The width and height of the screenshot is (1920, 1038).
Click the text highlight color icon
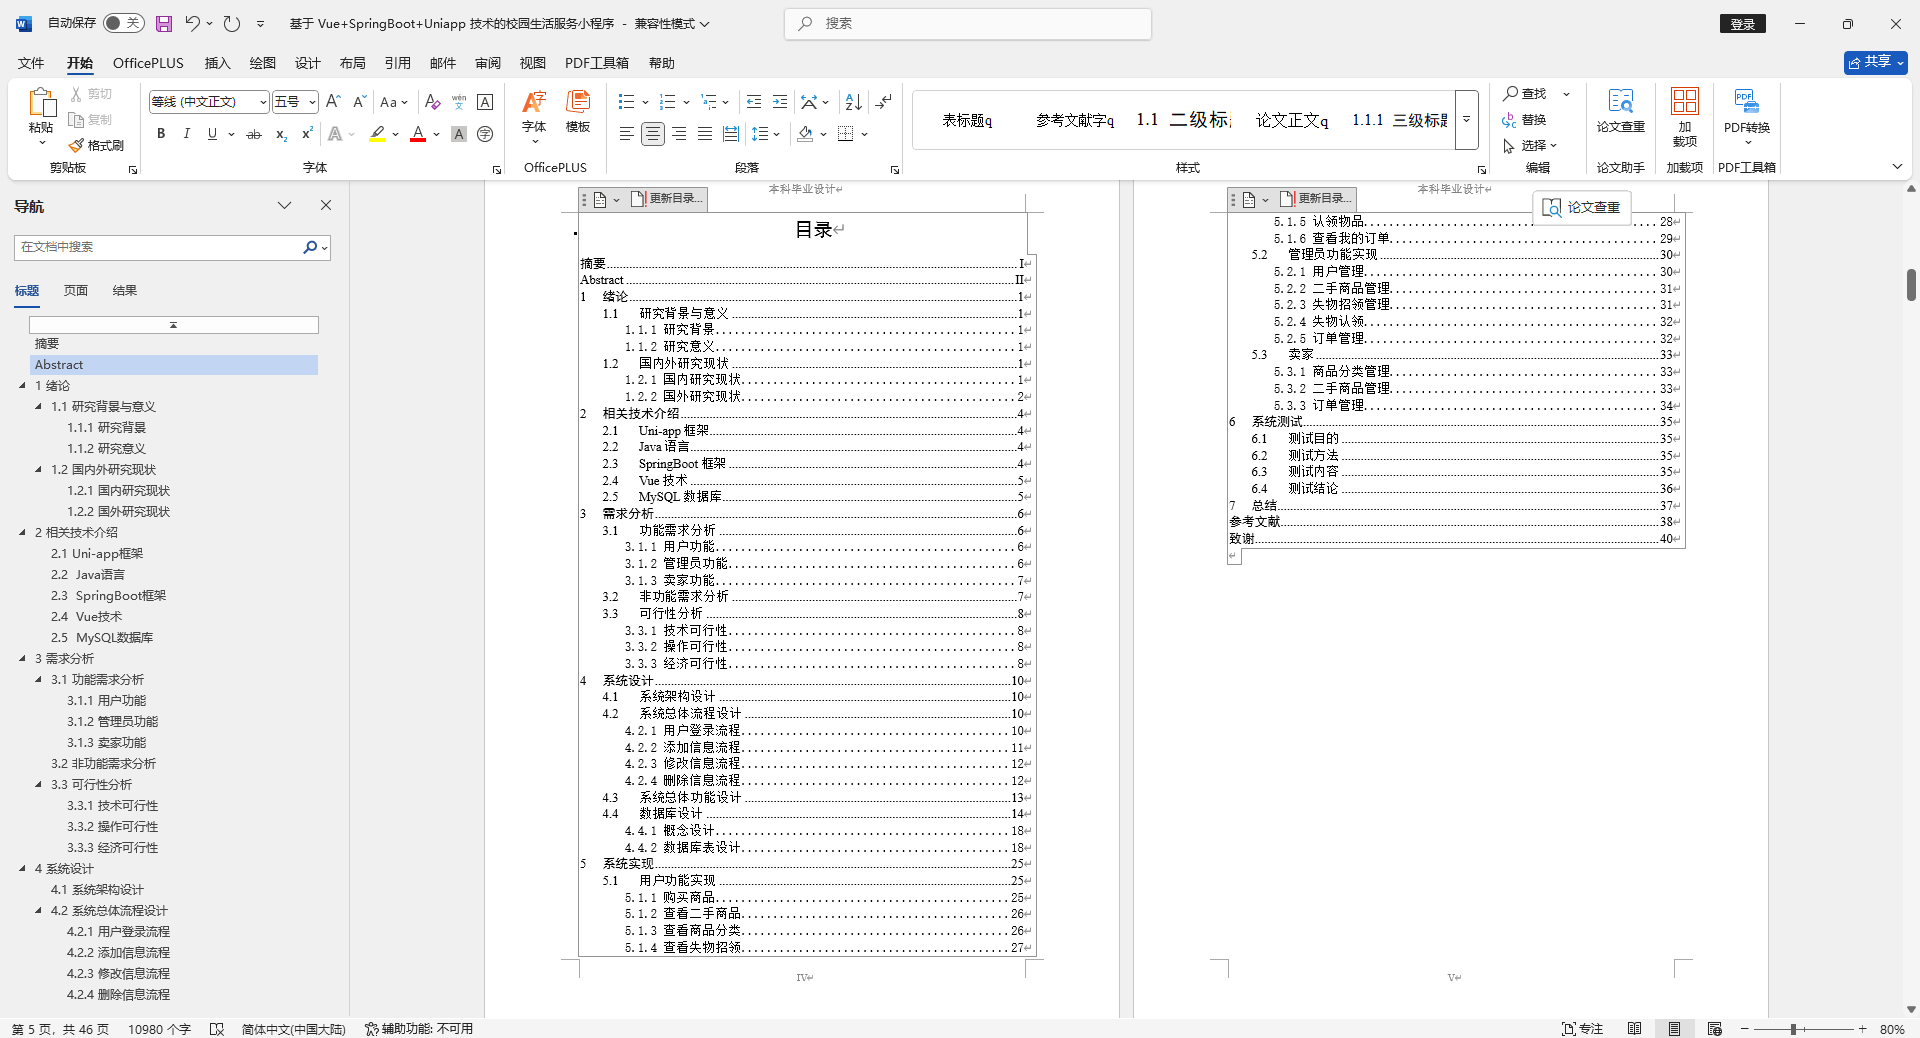[x=377, y=134]
